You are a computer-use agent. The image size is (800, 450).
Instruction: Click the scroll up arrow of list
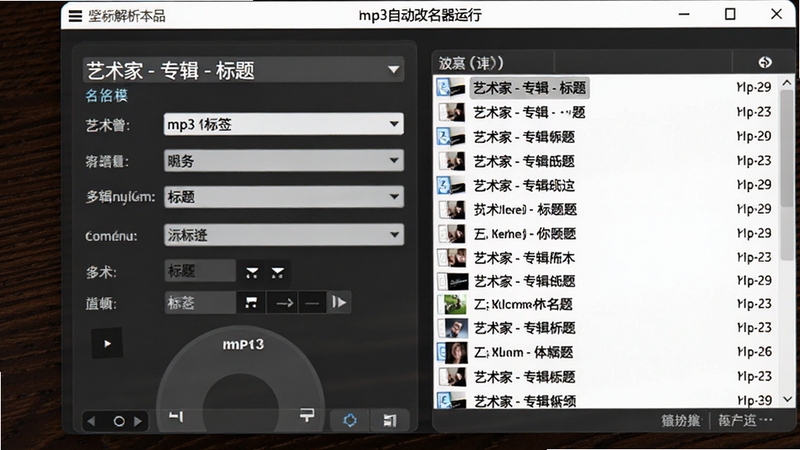(787, 83)
